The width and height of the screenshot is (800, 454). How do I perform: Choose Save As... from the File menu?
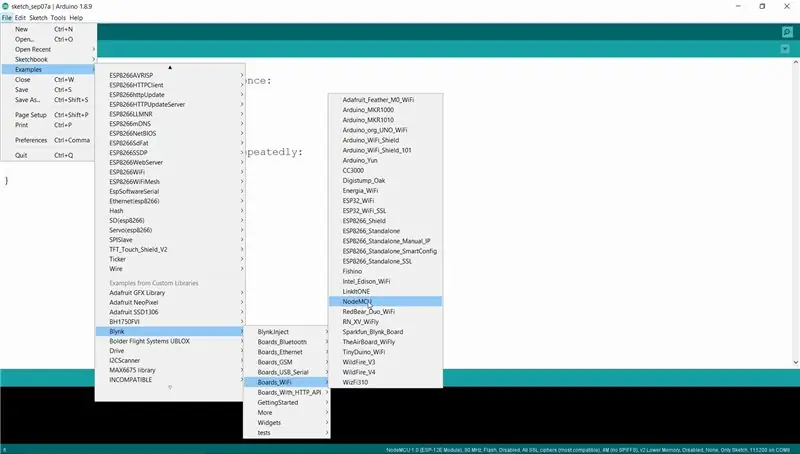click(48, 100)
